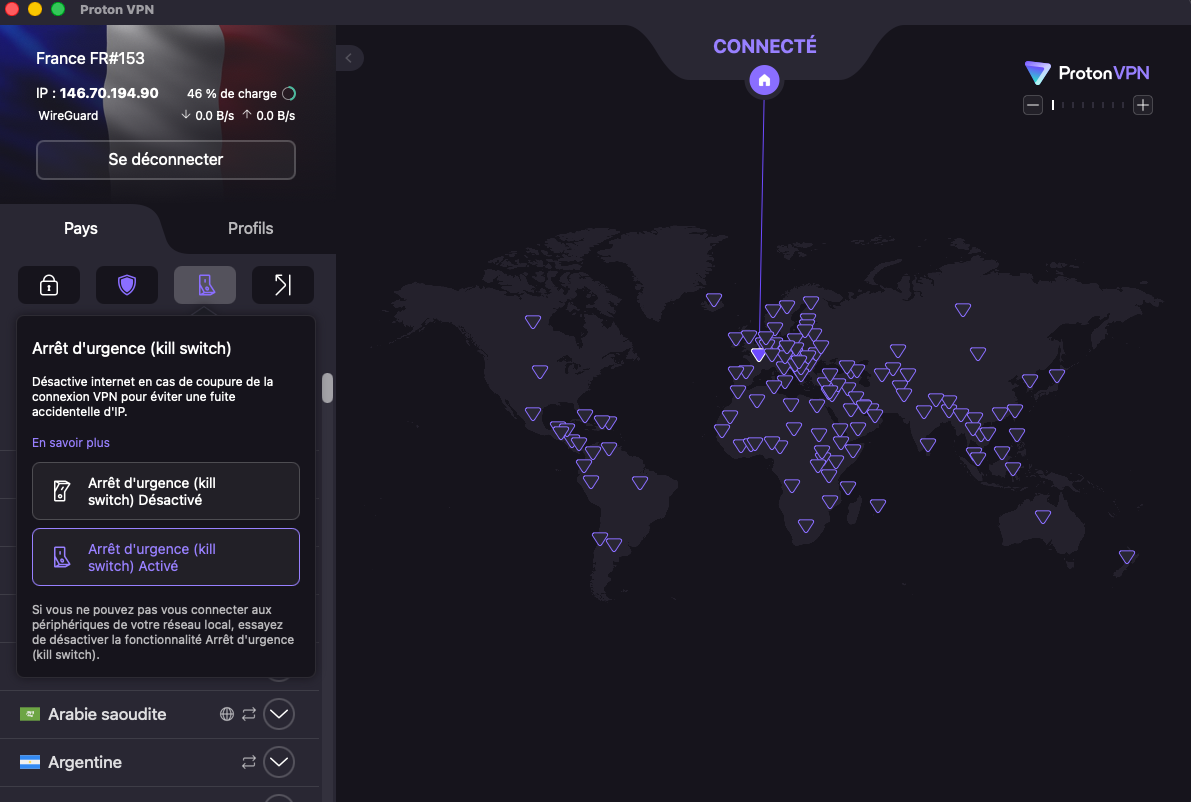
Task: Click the P2P arrows icon for Argentine
Action: [x=249, y=762]
